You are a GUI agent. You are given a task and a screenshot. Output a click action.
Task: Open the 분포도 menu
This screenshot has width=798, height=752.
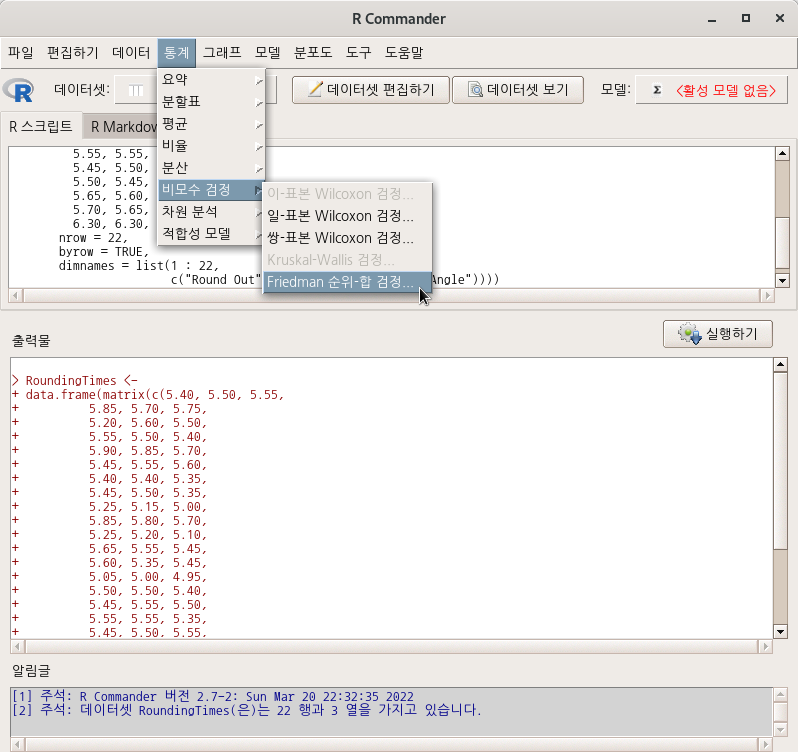click(312, 52)
